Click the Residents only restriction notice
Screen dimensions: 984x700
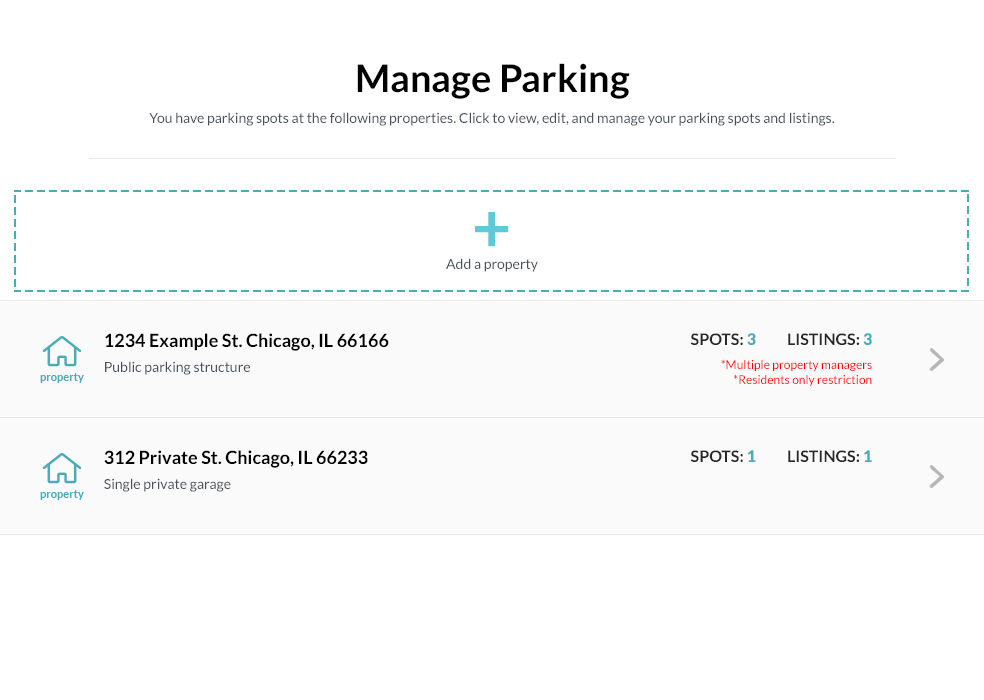point(802,380)
